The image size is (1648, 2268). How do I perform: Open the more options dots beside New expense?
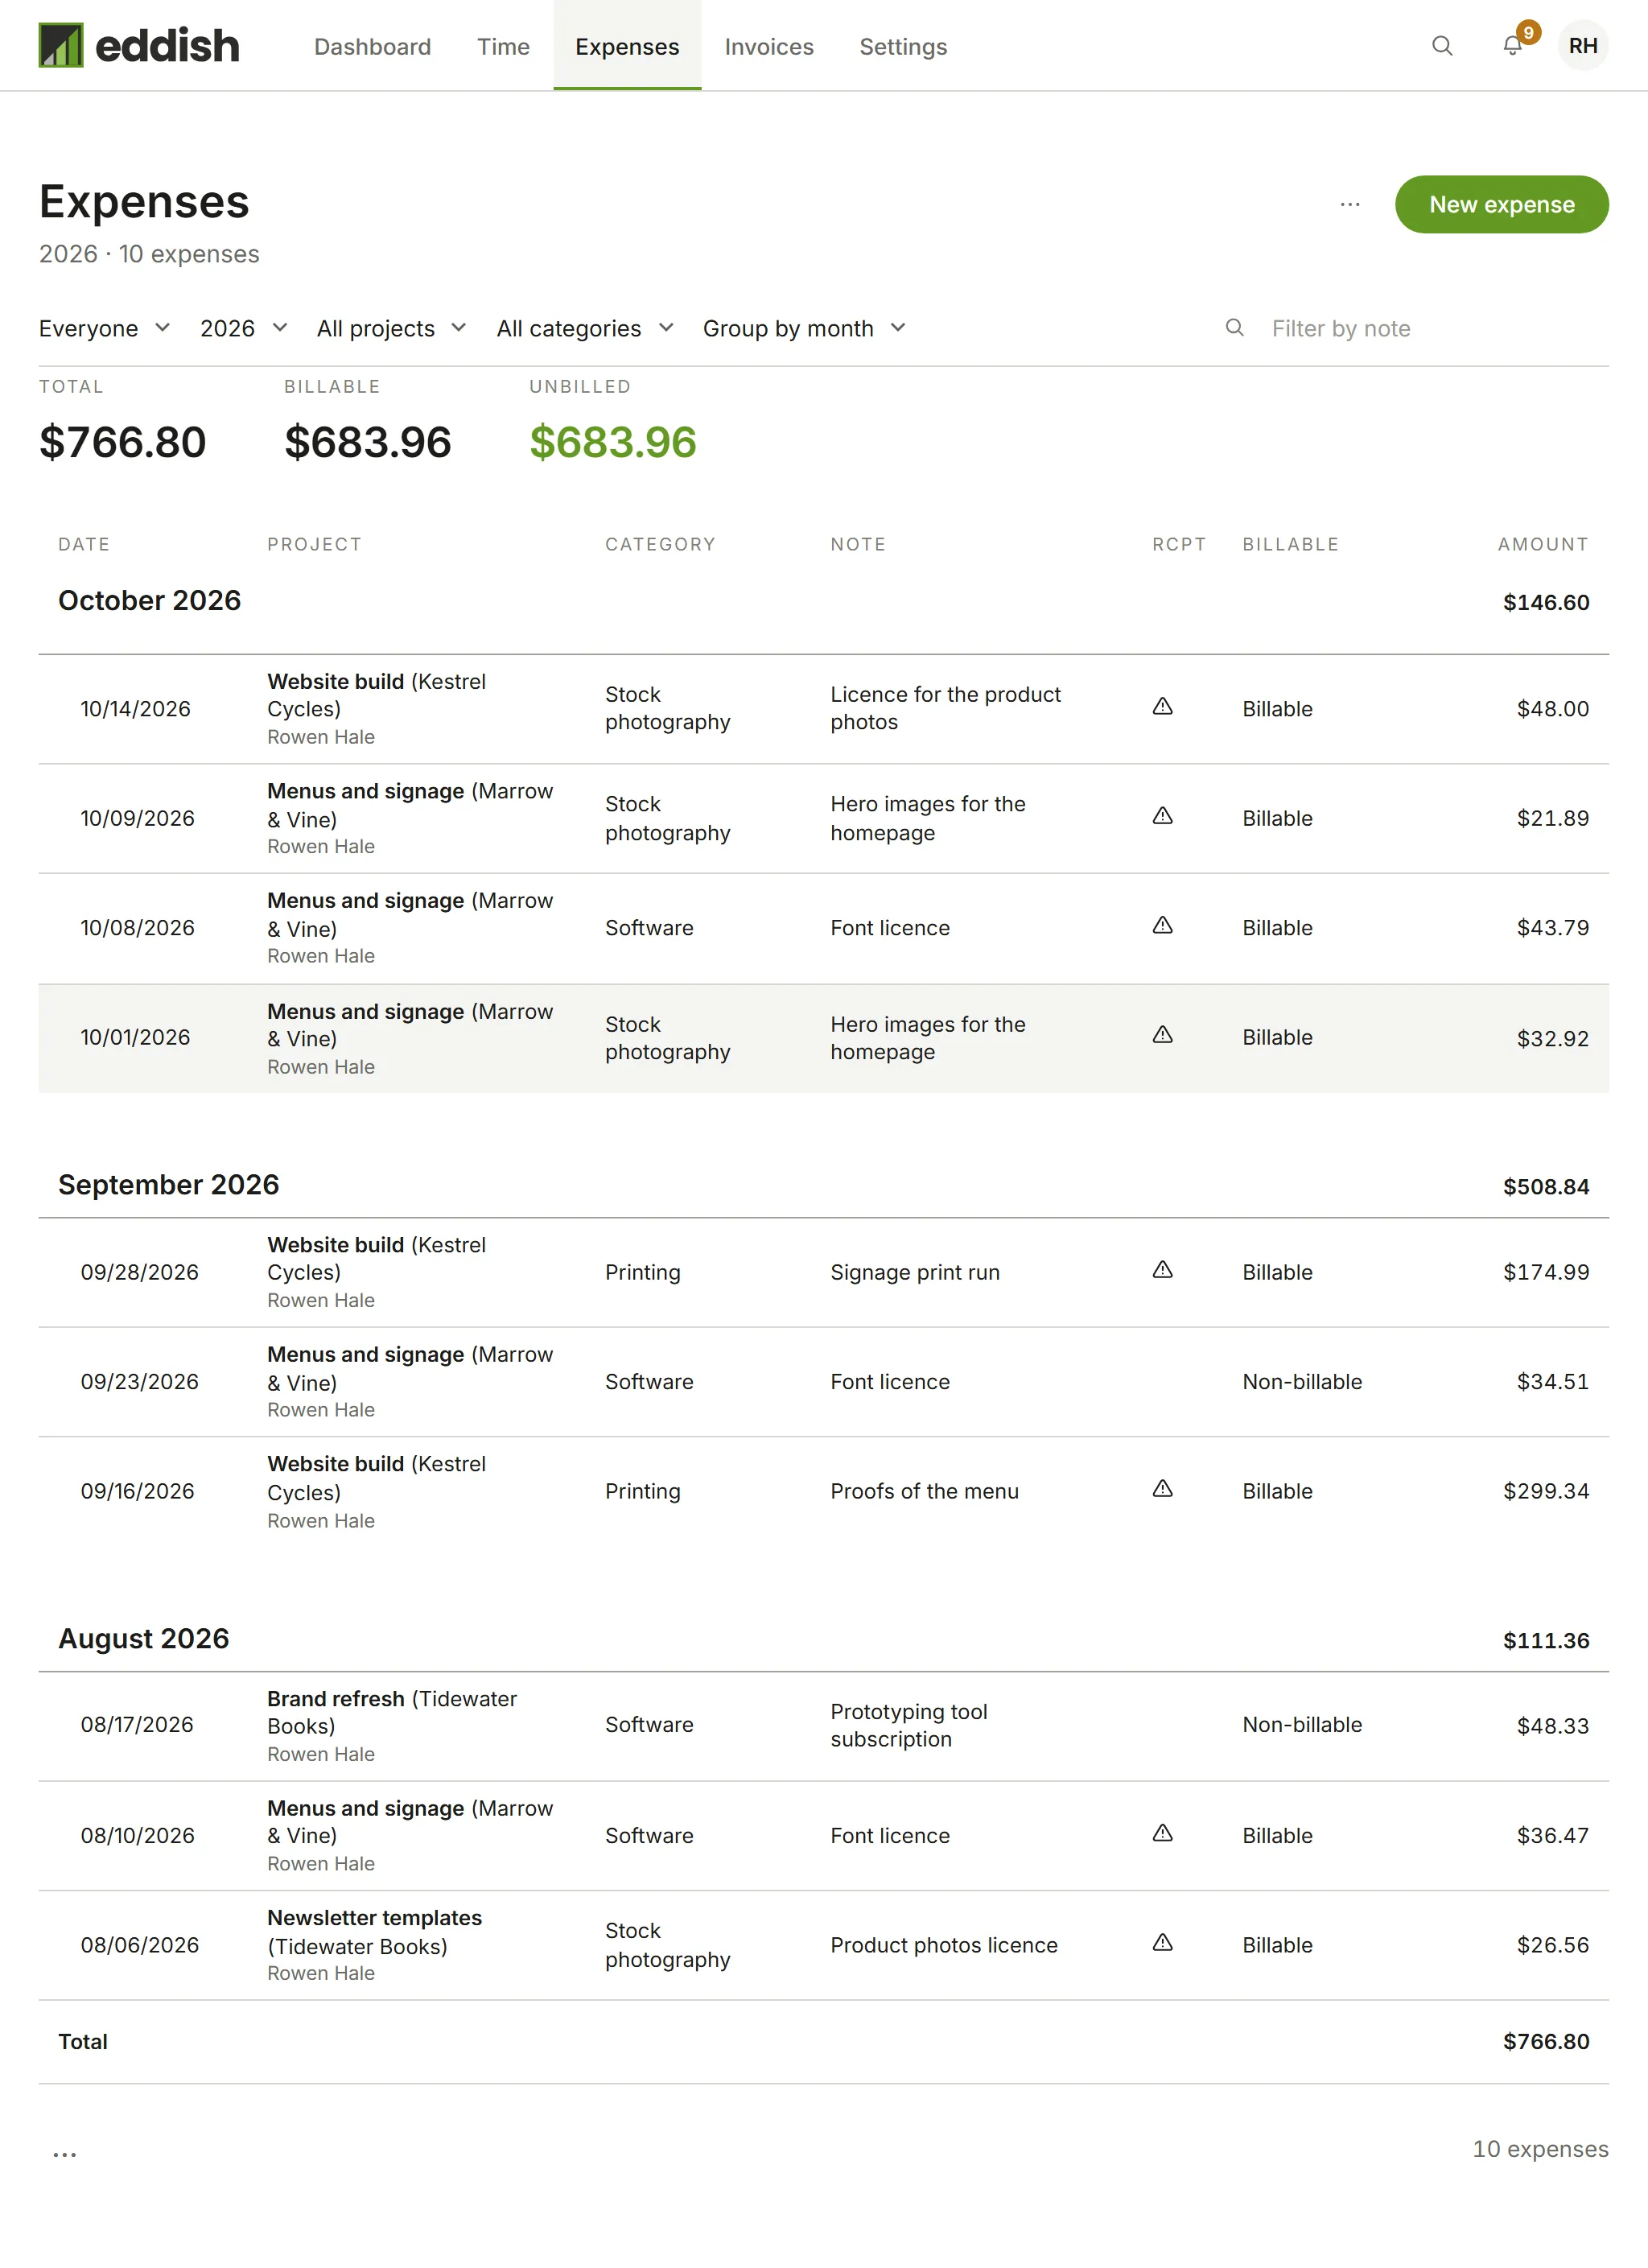coord(1350,205)
